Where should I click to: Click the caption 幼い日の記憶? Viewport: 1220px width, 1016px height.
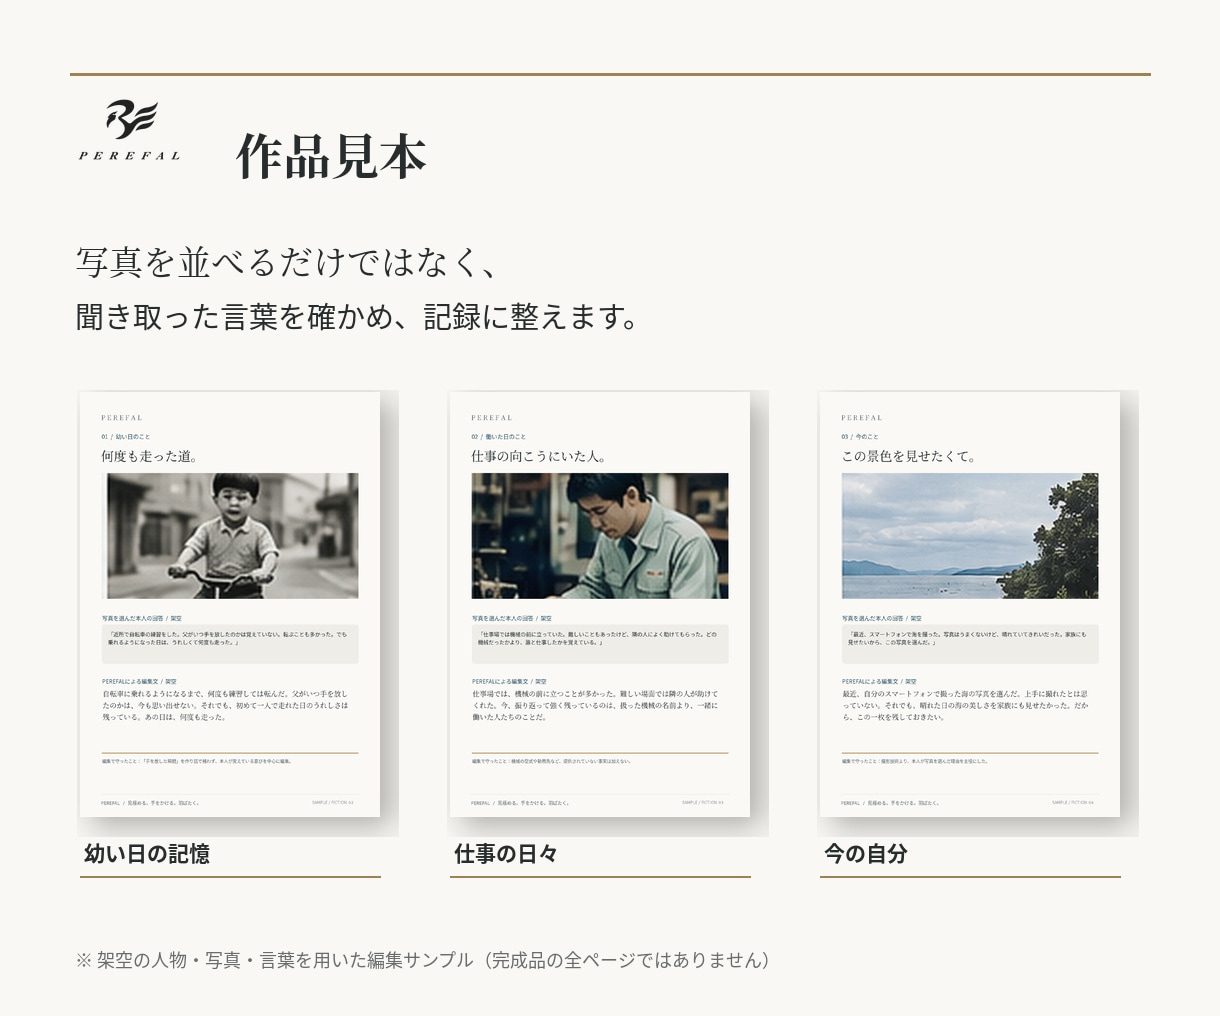click(147, 854)
